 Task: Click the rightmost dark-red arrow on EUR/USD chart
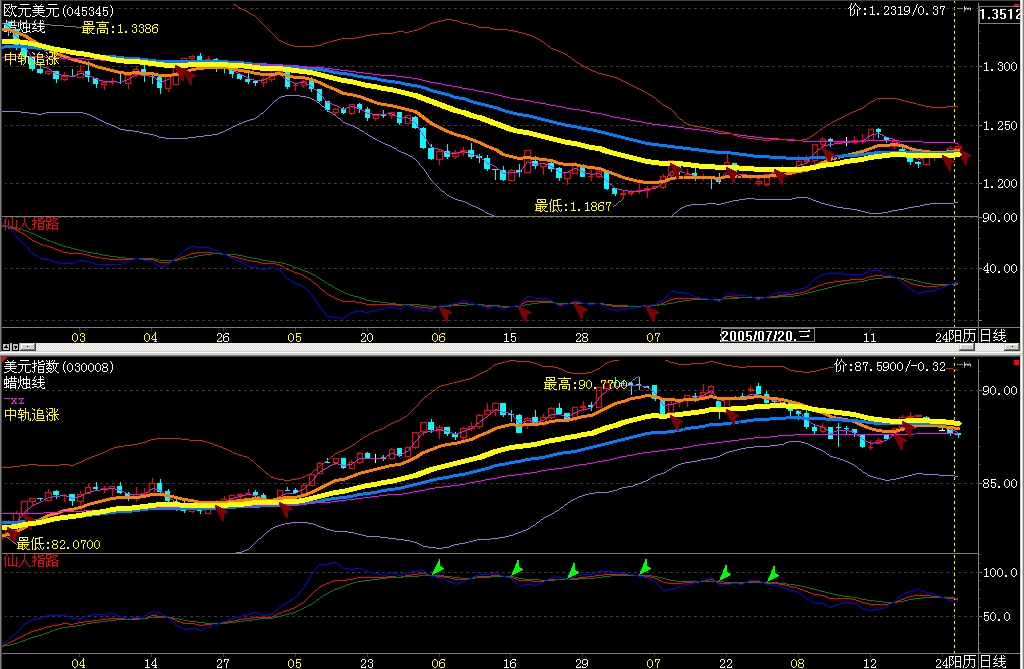pyautogui.click(x=965, y=157)
